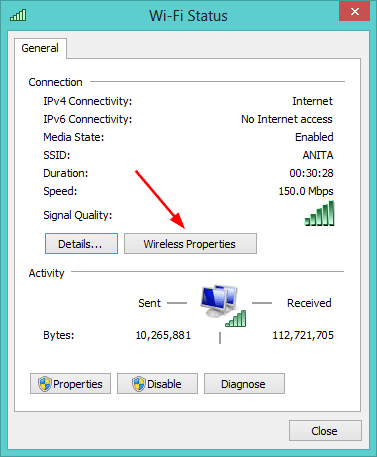377x457 pixels.
Task: Click the 'Duration:' label
Action: click(x=66, y=173)
